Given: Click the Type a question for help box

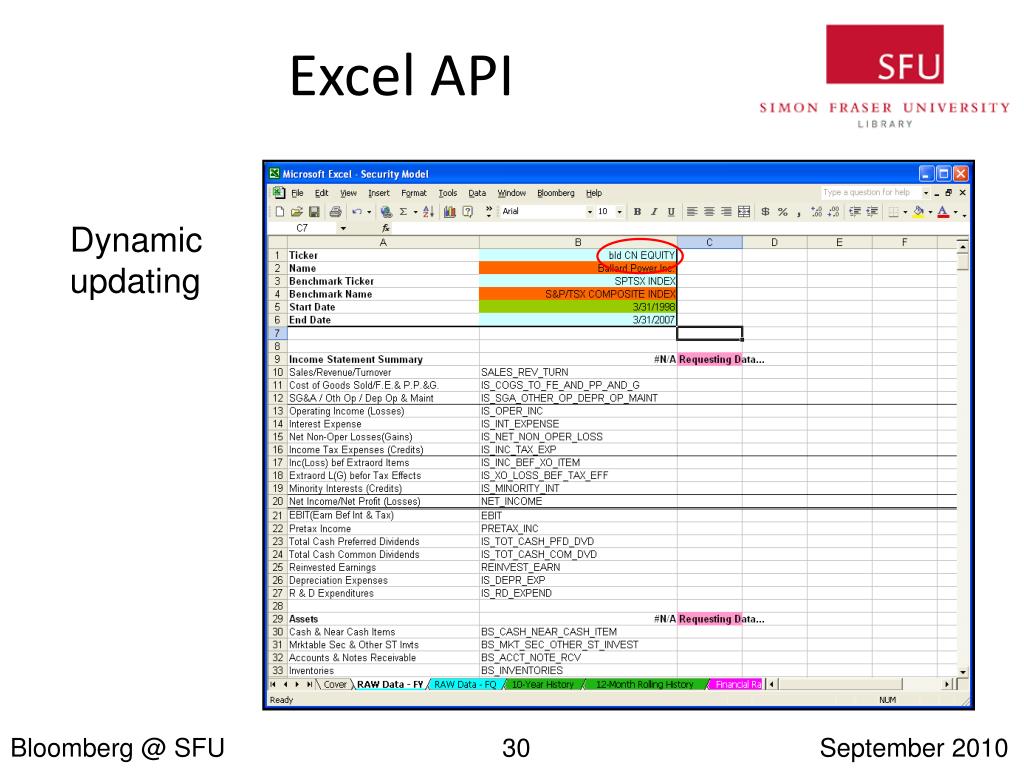Looking at the screenshot, I should [x=870, y=193].
